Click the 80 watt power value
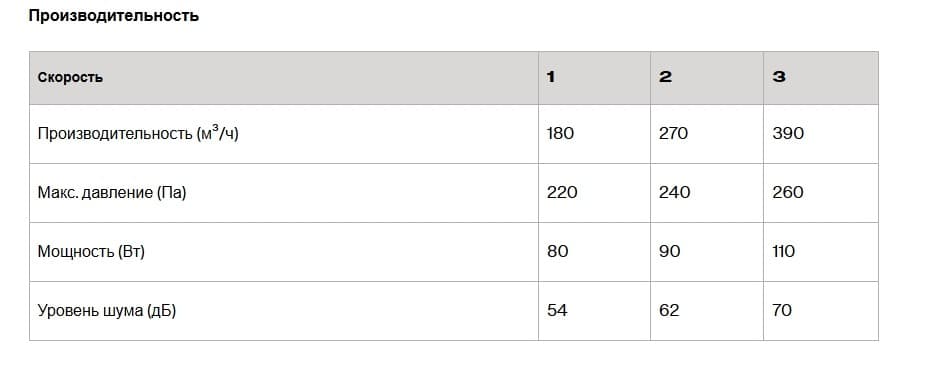Image resolution: width=929 pixels, height=368 pixels. (557, 252)
